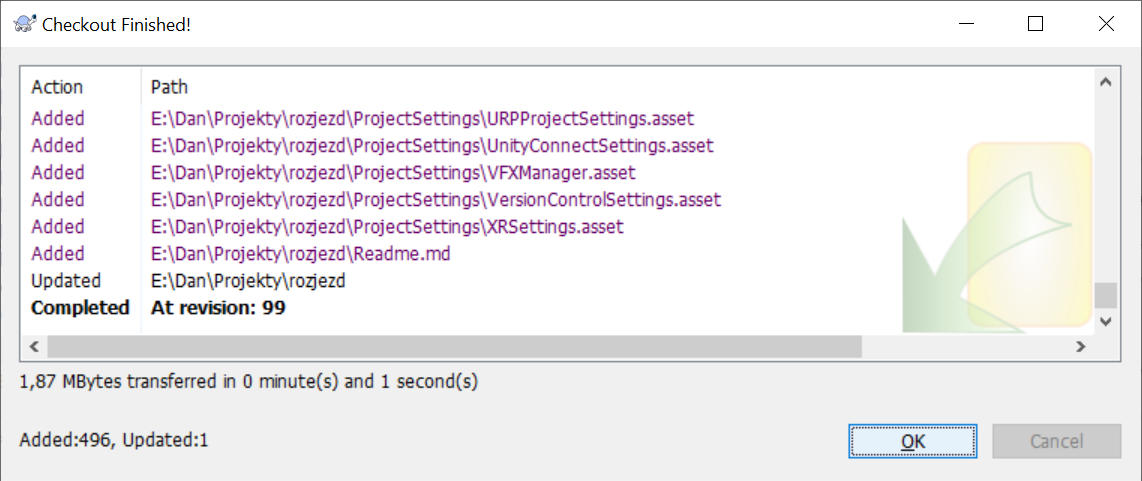1142x481 pixels.
Task: Click the horizontal scrollbar thumb
Action: [453, 346]
